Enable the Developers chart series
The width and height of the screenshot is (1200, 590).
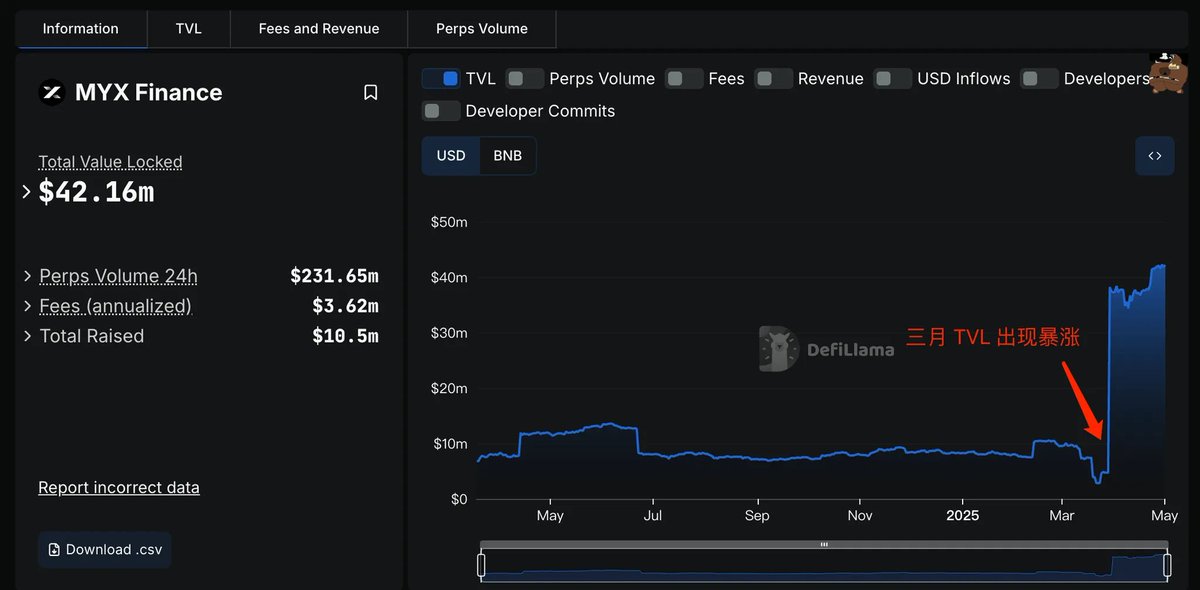pos(1039,79)
